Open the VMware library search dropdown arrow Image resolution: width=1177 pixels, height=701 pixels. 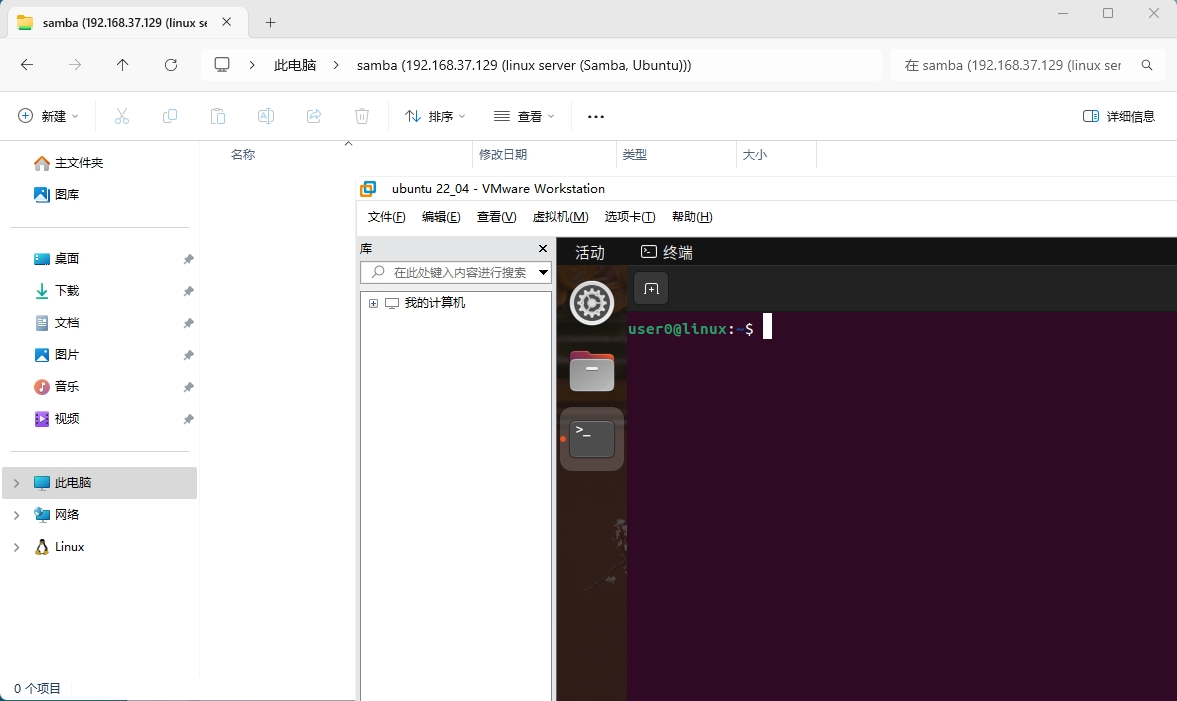click(543, 272)
